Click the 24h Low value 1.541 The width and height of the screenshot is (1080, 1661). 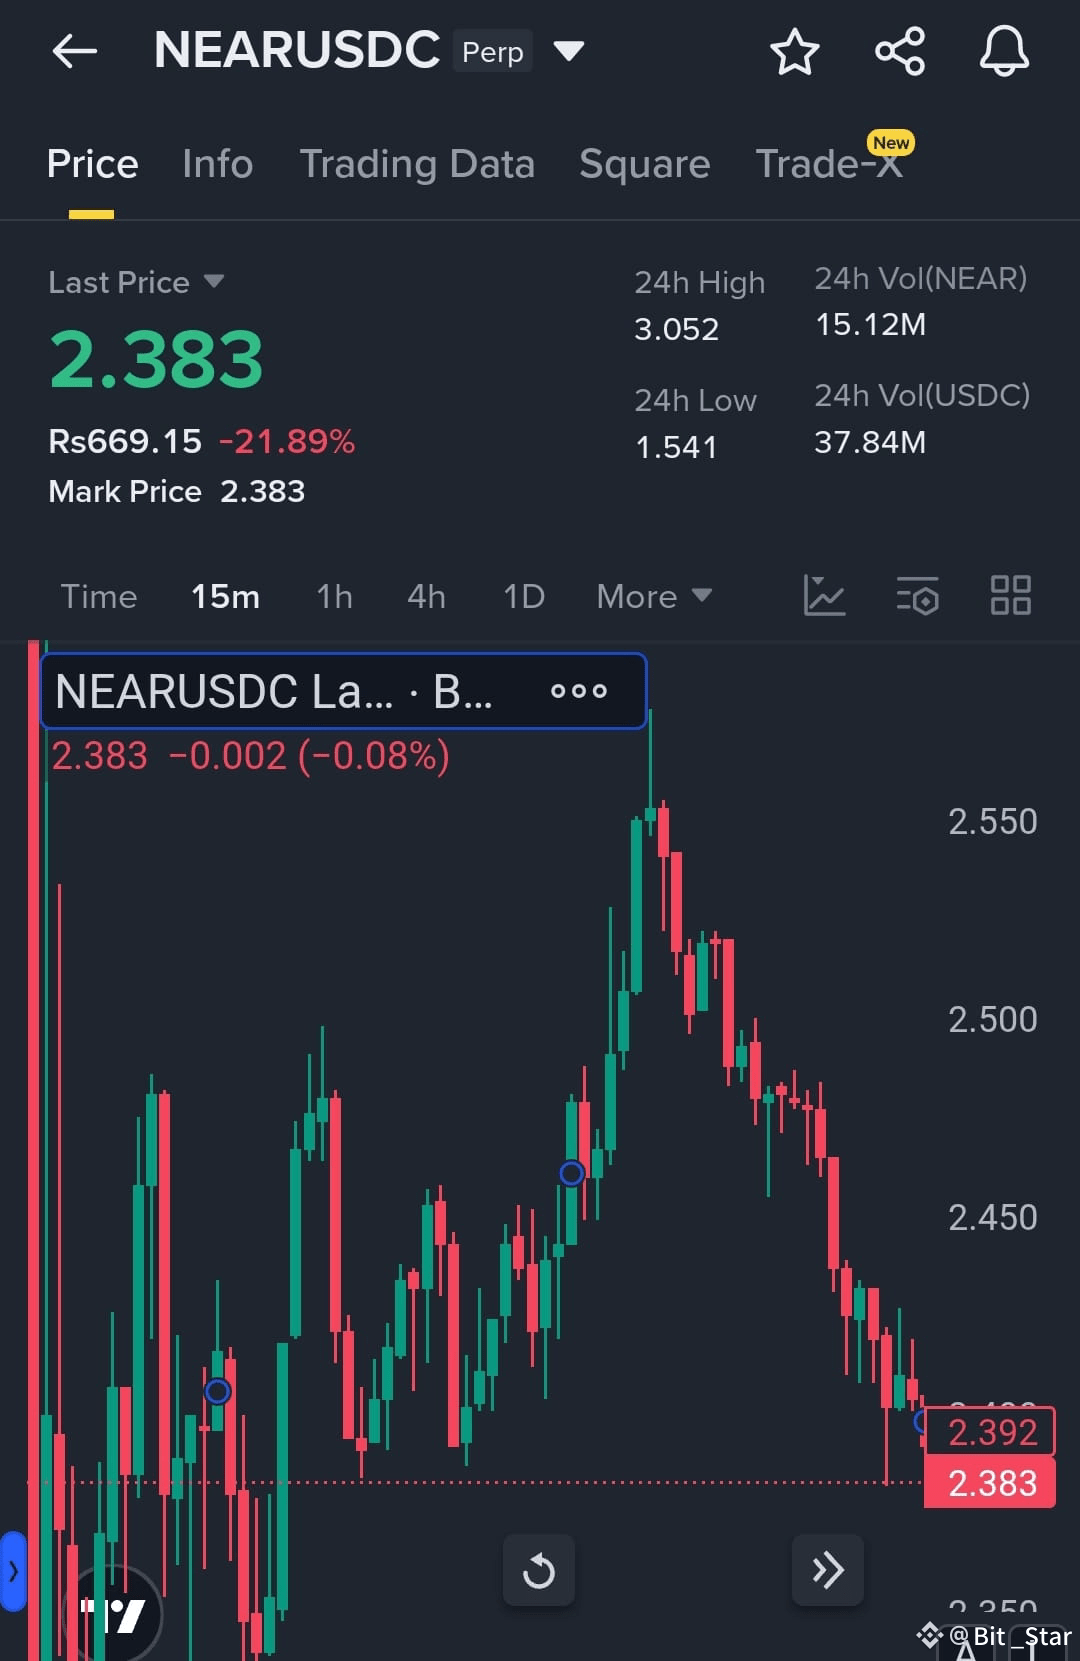click(676, 447)
